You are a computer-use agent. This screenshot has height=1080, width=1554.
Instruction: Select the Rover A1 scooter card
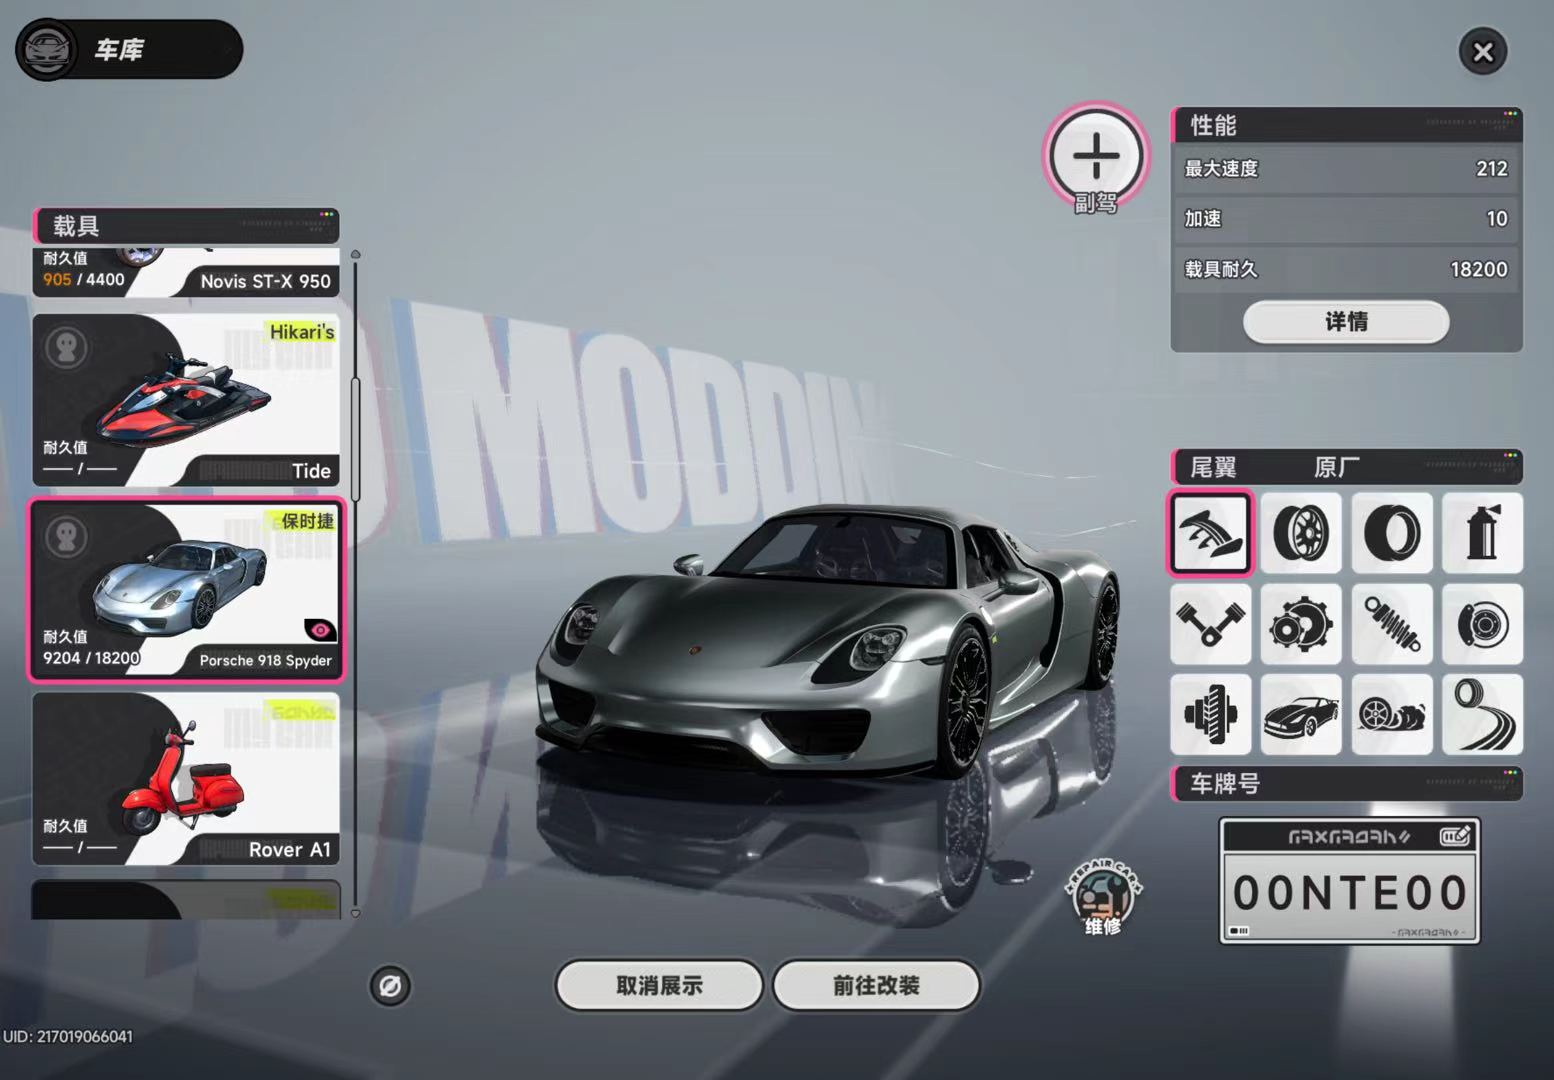[x=186, y=779]
